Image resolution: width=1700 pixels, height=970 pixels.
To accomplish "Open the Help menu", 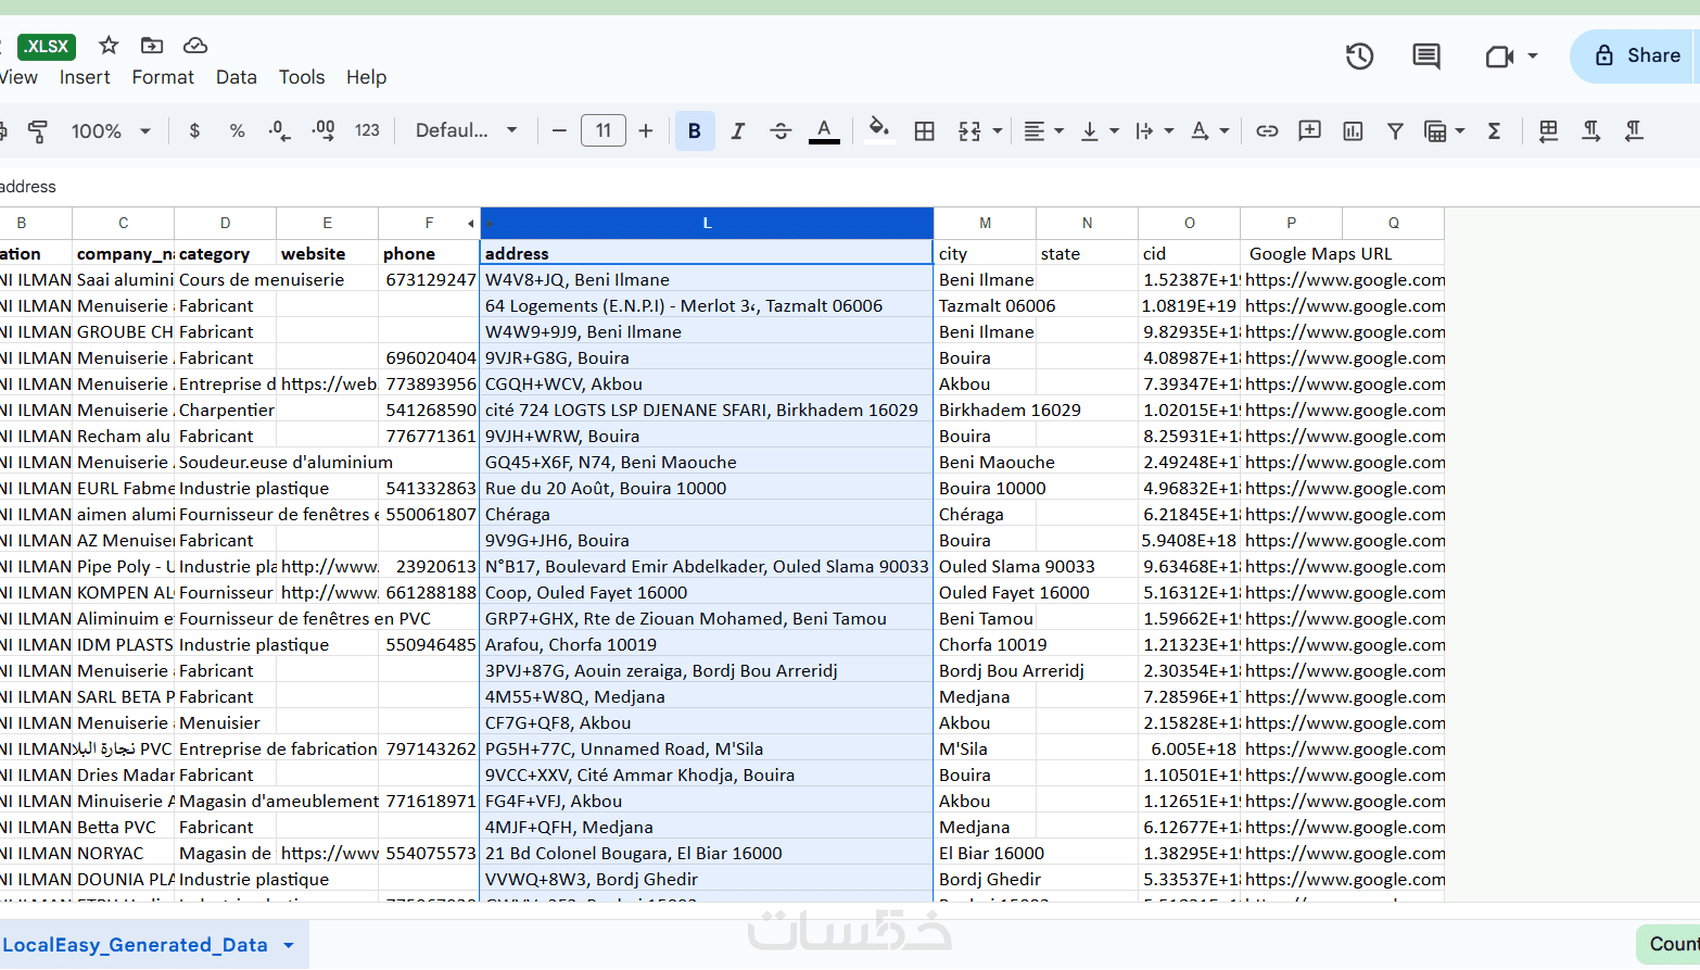I will [366, 77].
